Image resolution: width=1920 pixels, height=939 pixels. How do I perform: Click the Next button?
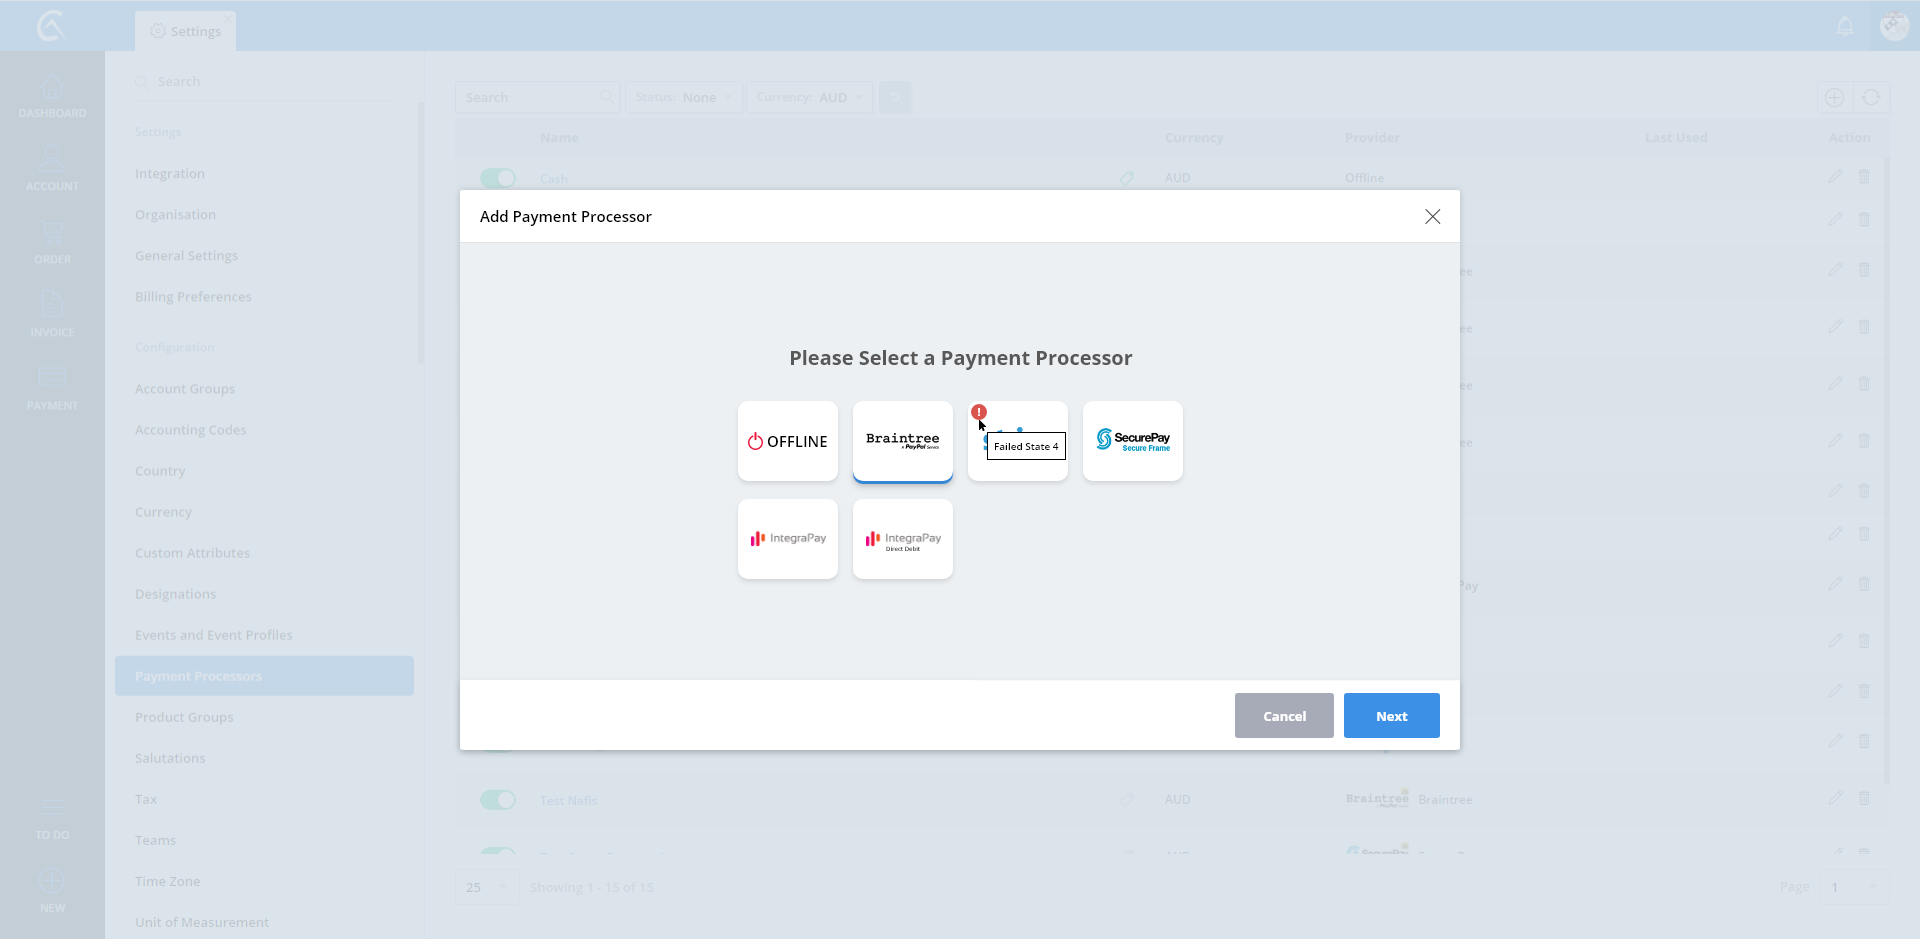[1391, 716]
